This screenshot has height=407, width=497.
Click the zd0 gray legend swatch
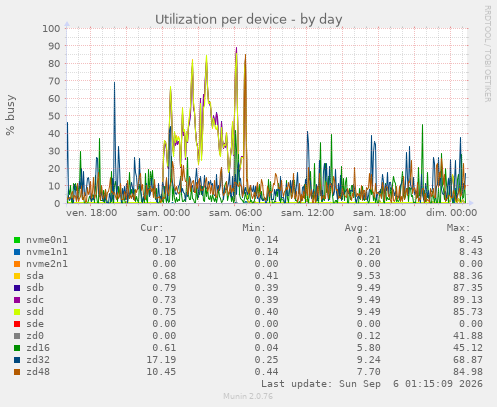pos(17,336)
